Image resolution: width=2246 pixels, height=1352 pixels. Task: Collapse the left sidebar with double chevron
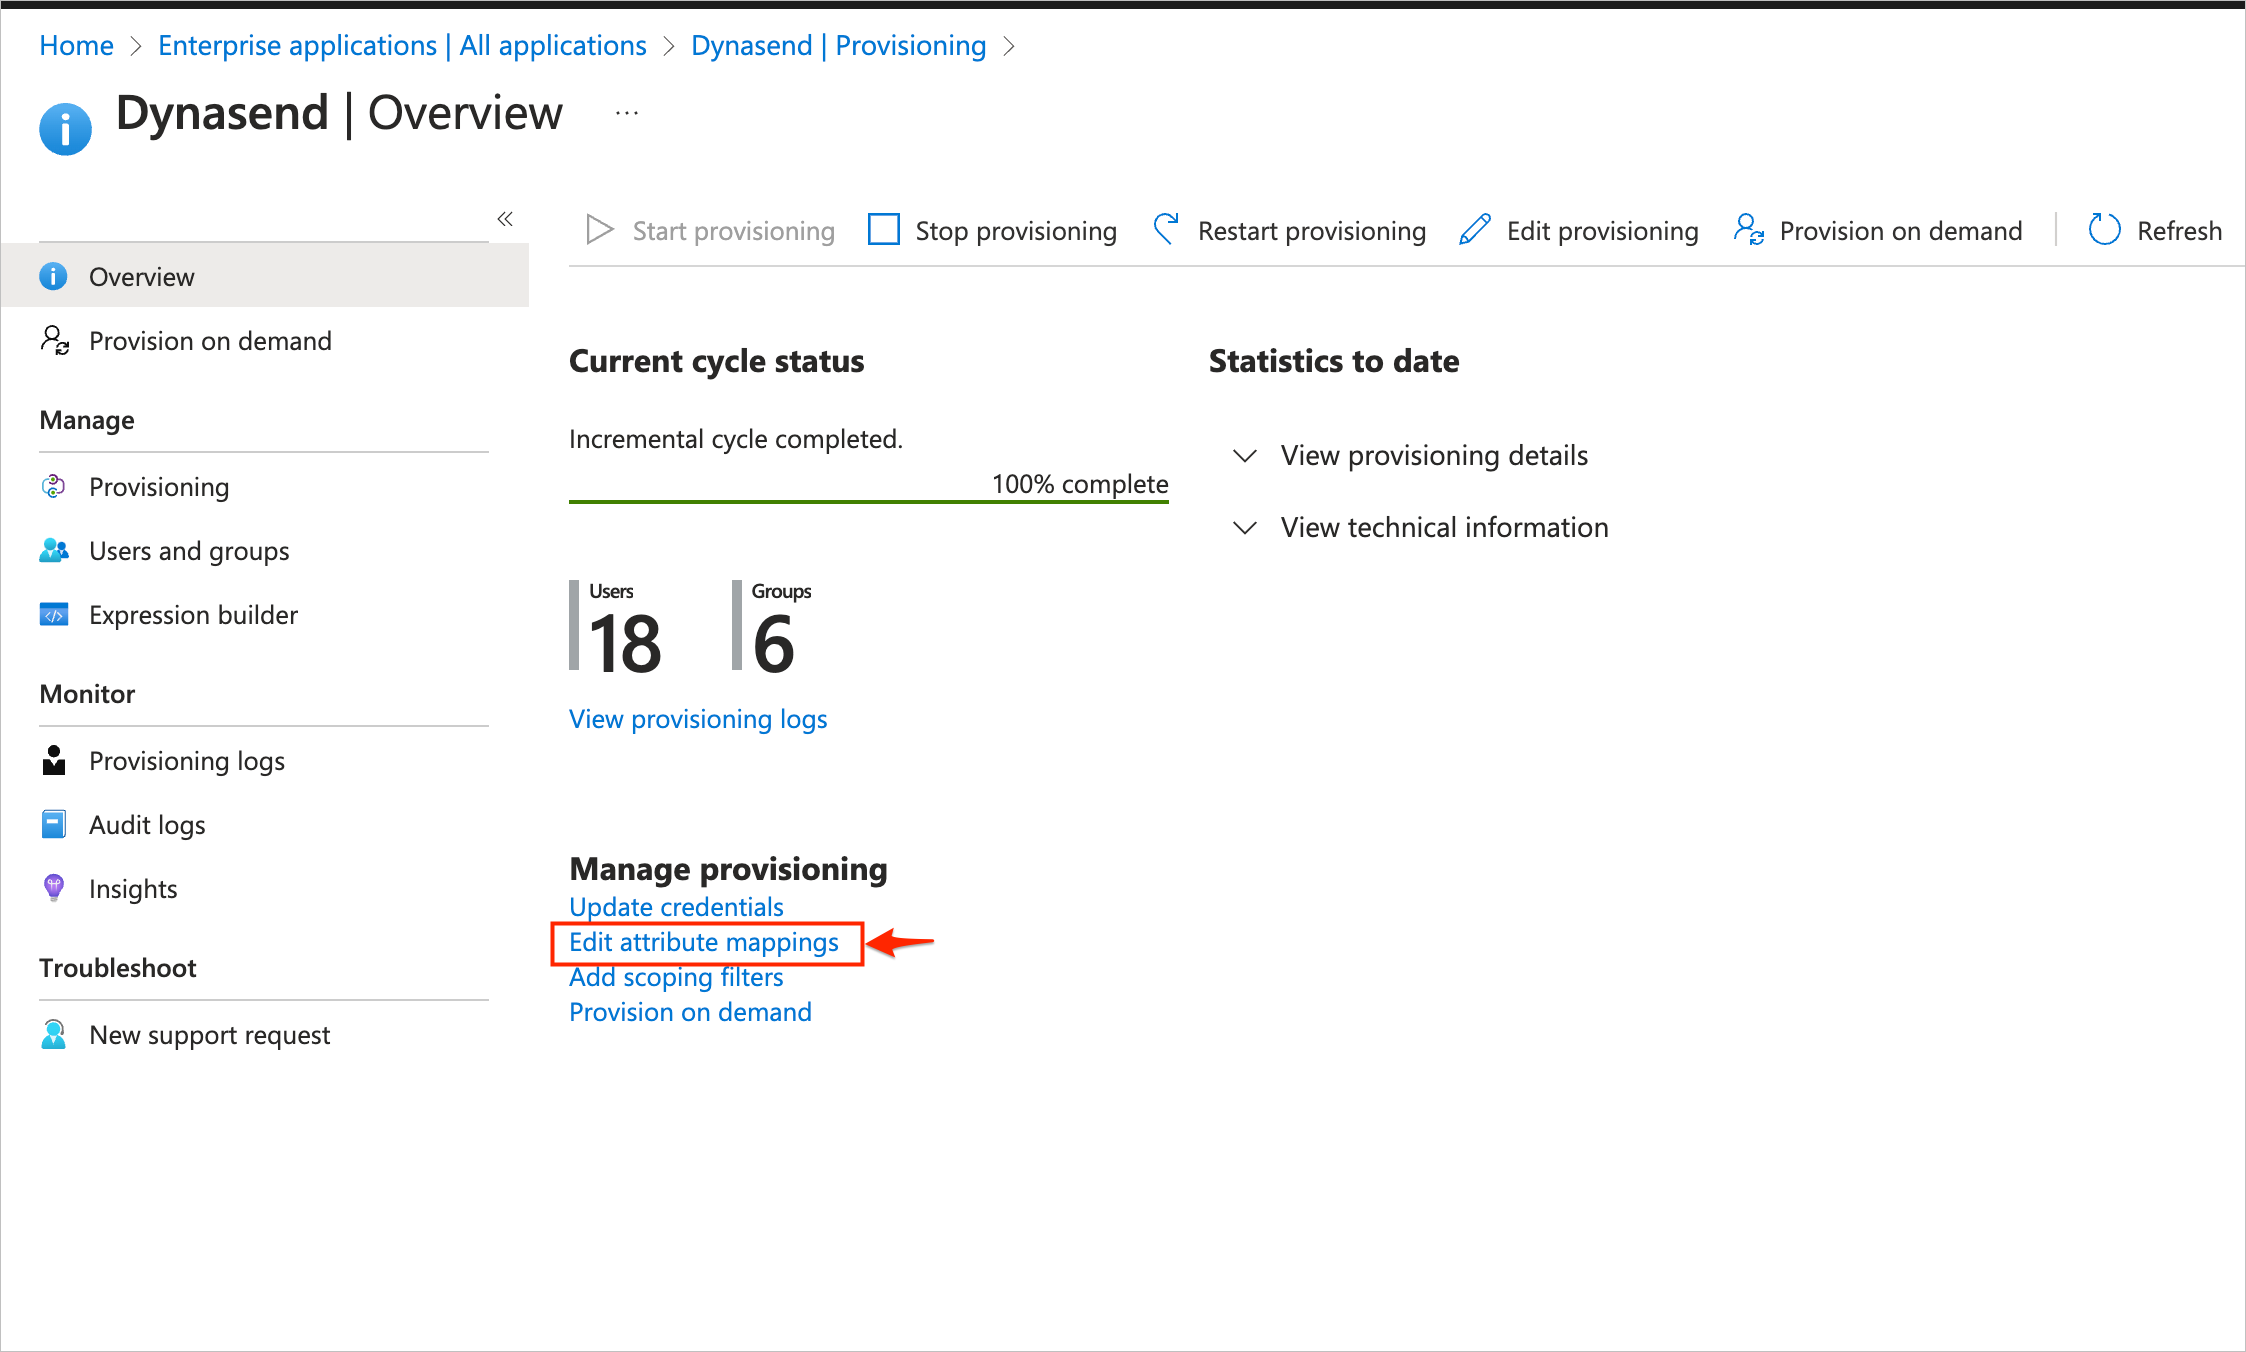tap(505, 219)
